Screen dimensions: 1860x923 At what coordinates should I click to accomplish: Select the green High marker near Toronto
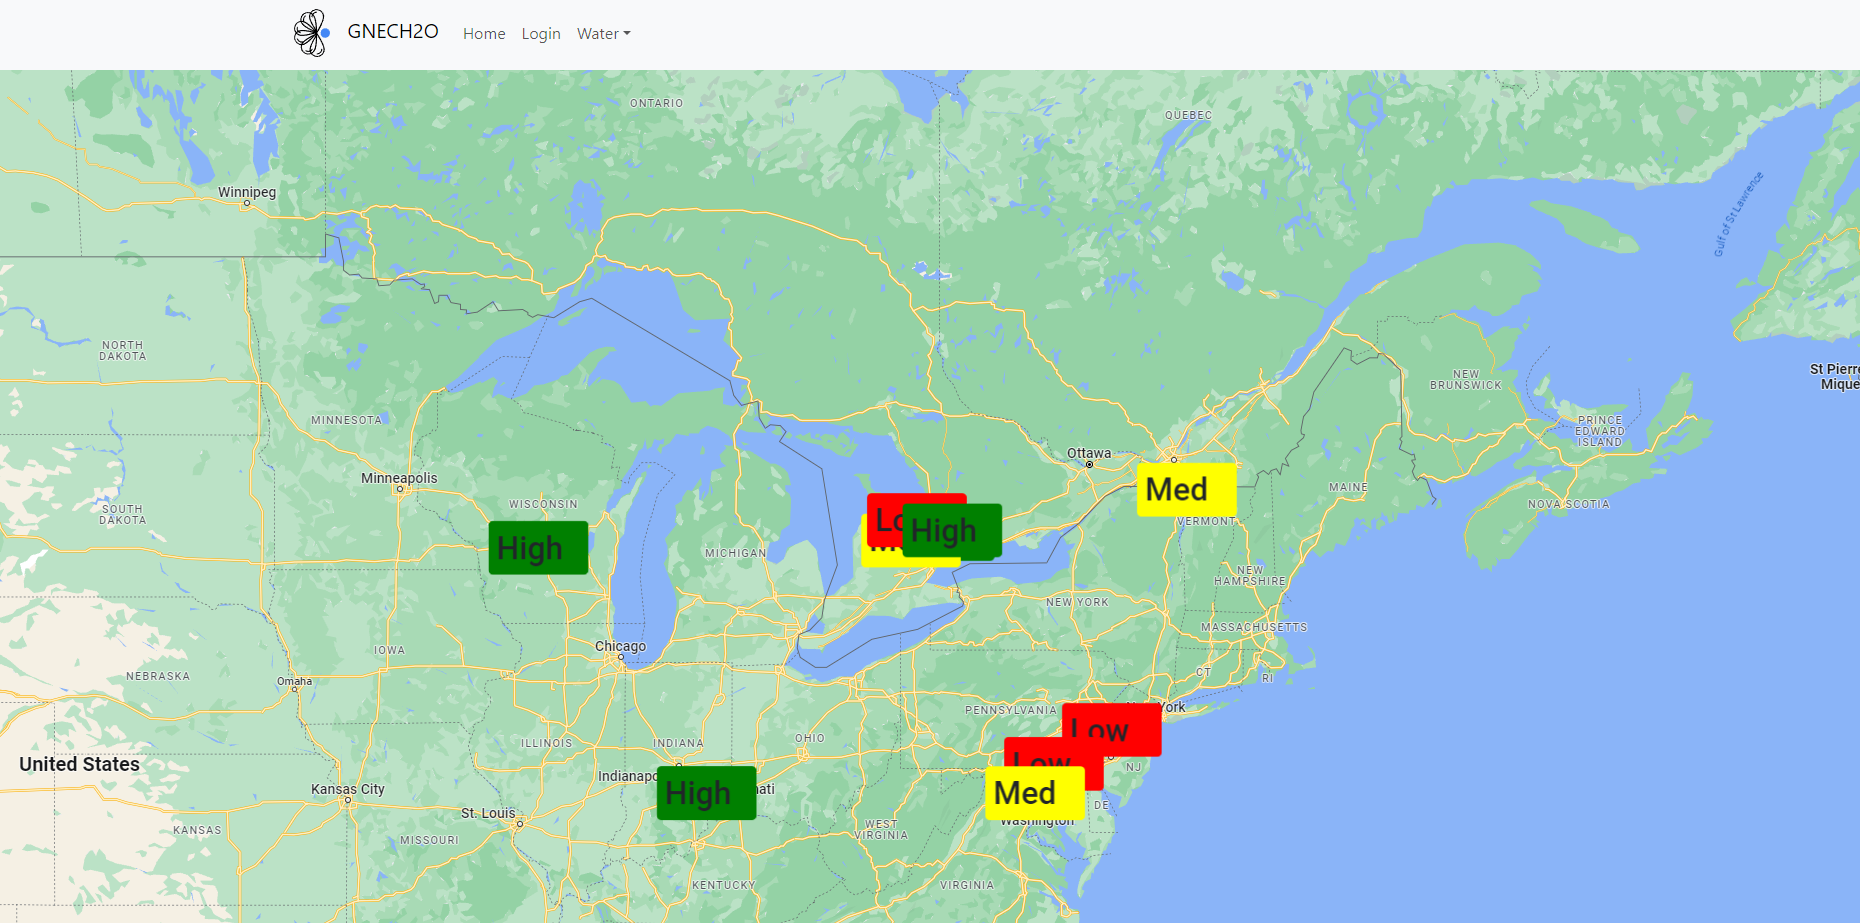[x=952, y=531]
